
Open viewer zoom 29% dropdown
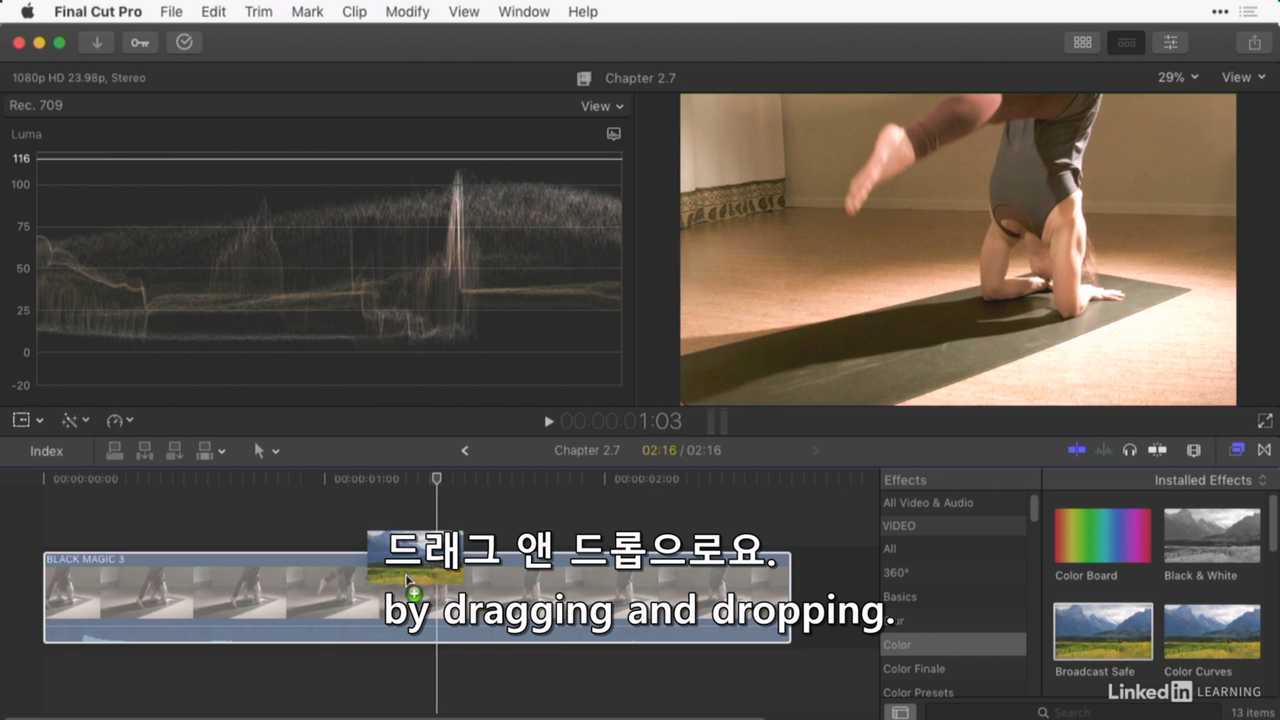(1178, 77)
